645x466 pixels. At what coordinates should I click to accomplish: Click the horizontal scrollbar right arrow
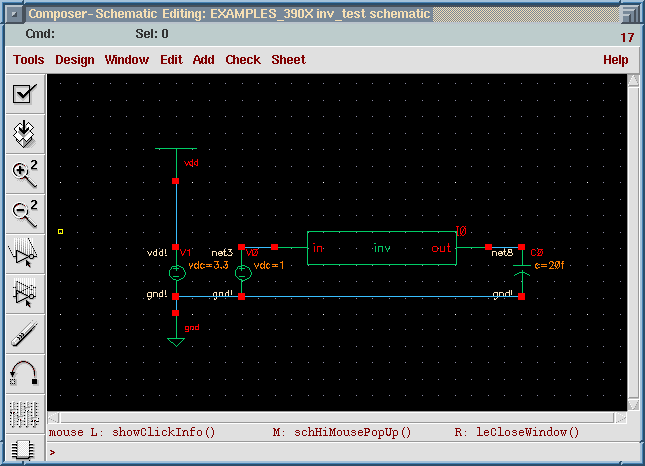621,418
